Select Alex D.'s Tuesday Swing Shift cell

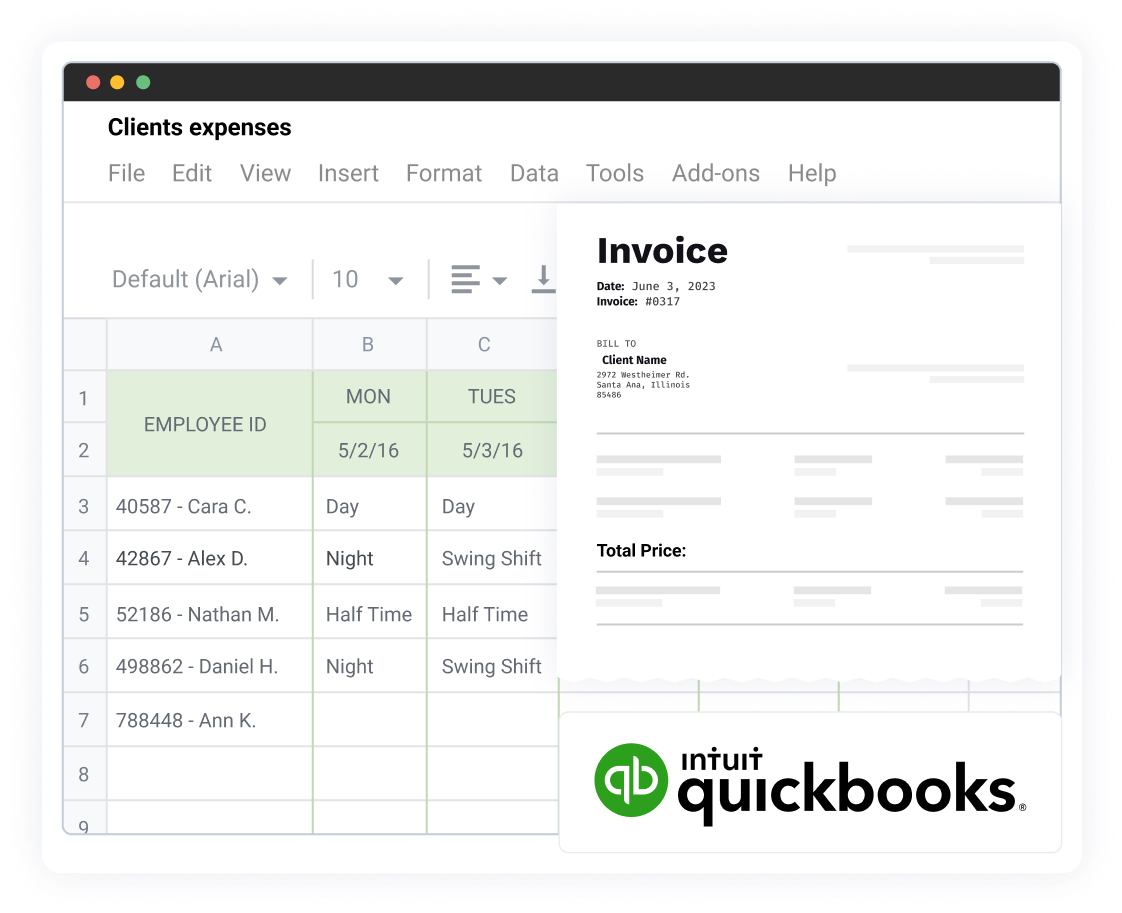point(492,558)
